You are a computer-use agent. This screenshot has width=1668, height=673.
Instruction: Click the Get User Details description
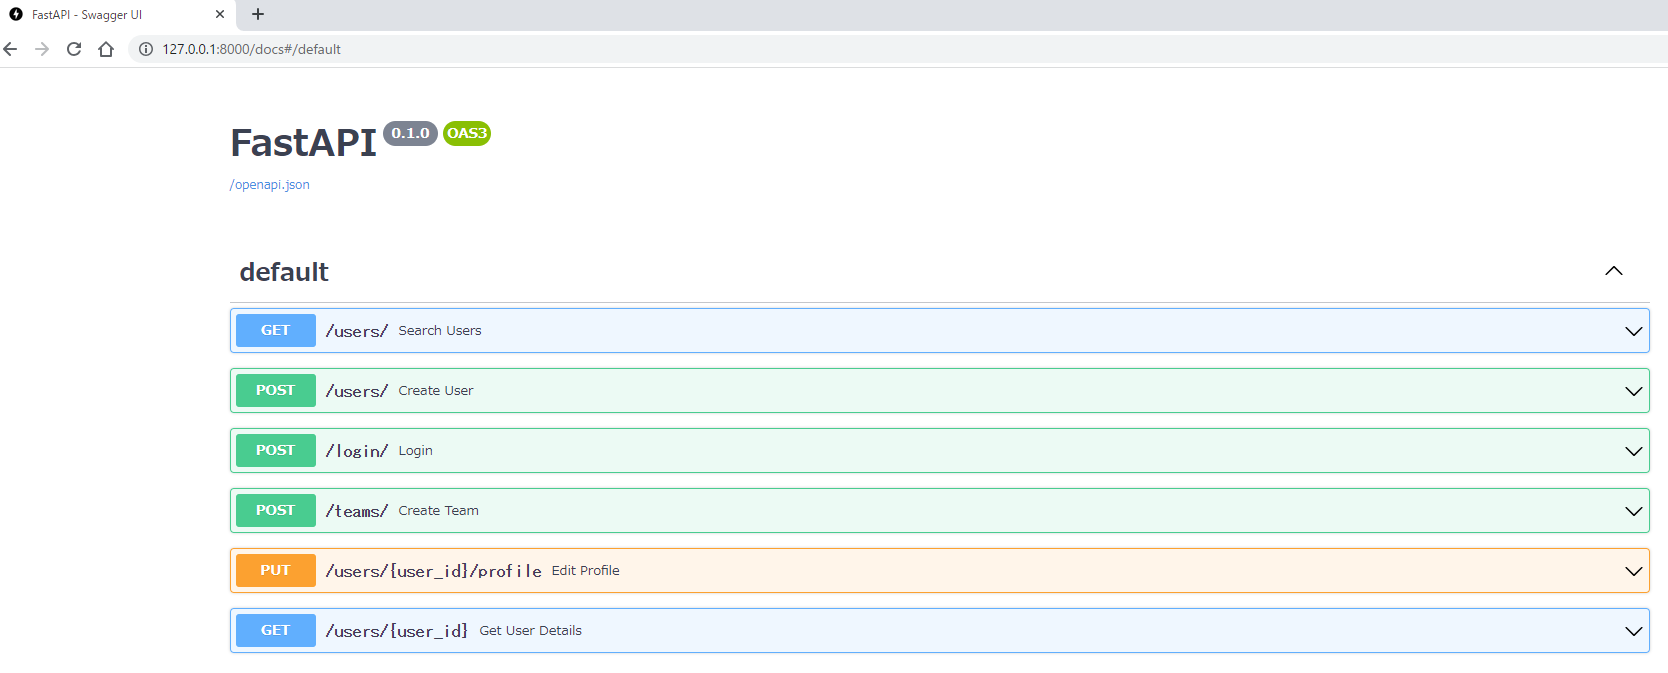531,631
